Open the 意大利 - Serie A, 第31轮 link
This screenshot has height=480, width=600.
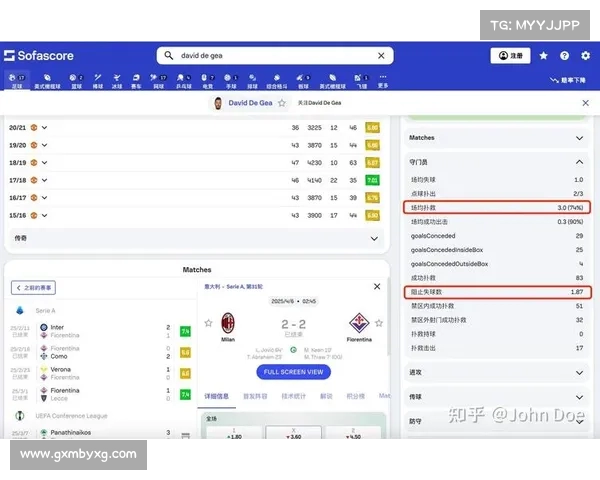point(233,286)
